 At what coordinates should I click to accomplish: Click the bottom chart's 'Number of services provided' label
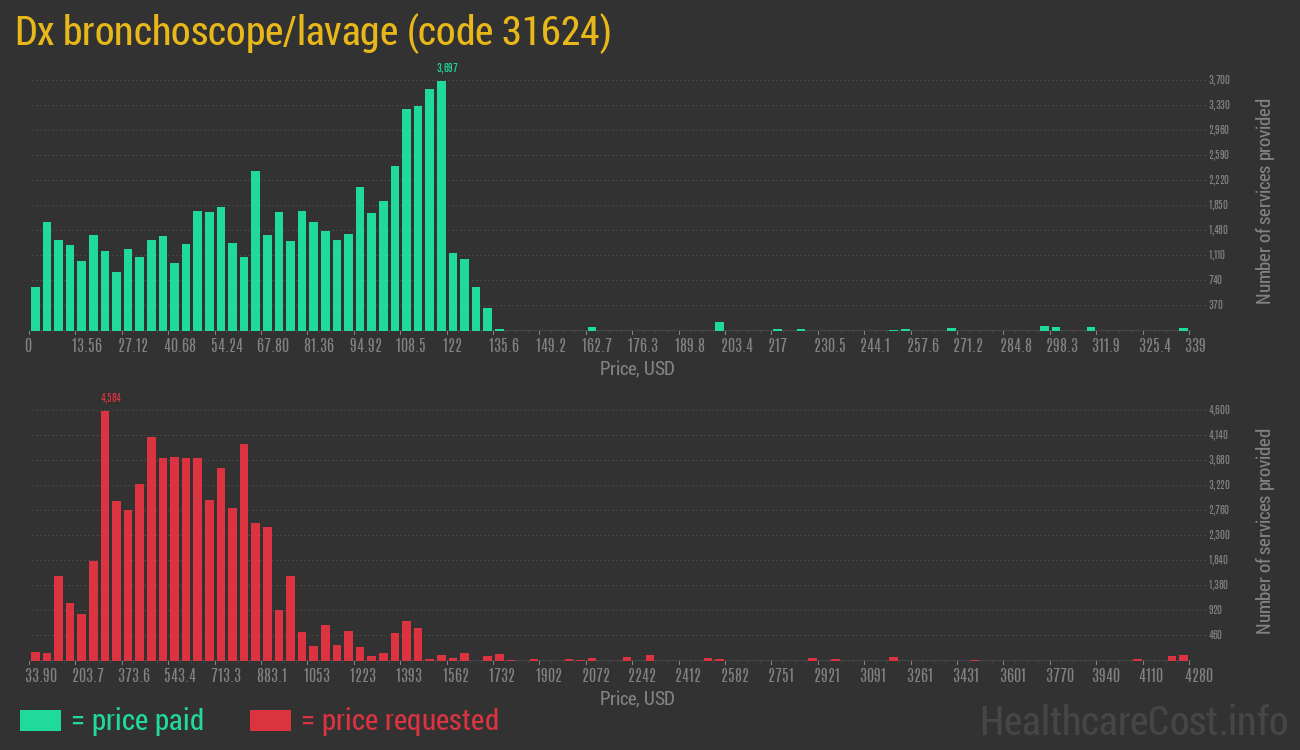(x=1264, y=531)
